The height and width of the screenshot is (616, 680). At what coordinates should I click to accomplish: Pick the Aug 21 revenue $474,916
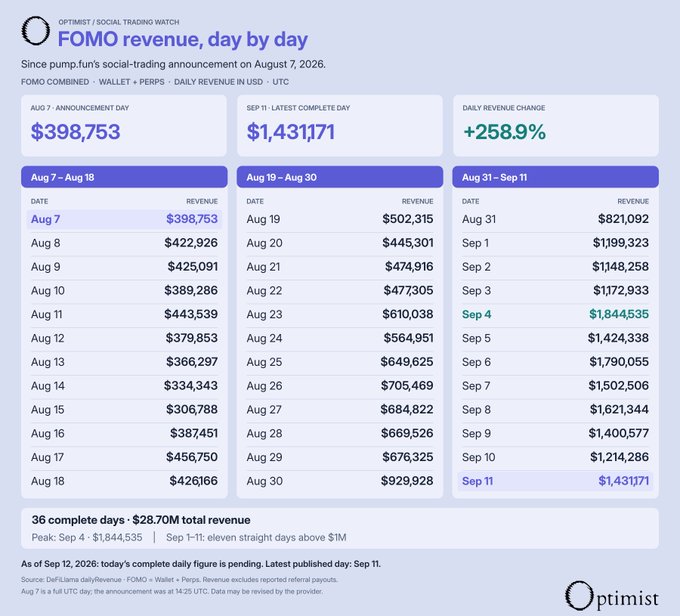coord(409,267)
